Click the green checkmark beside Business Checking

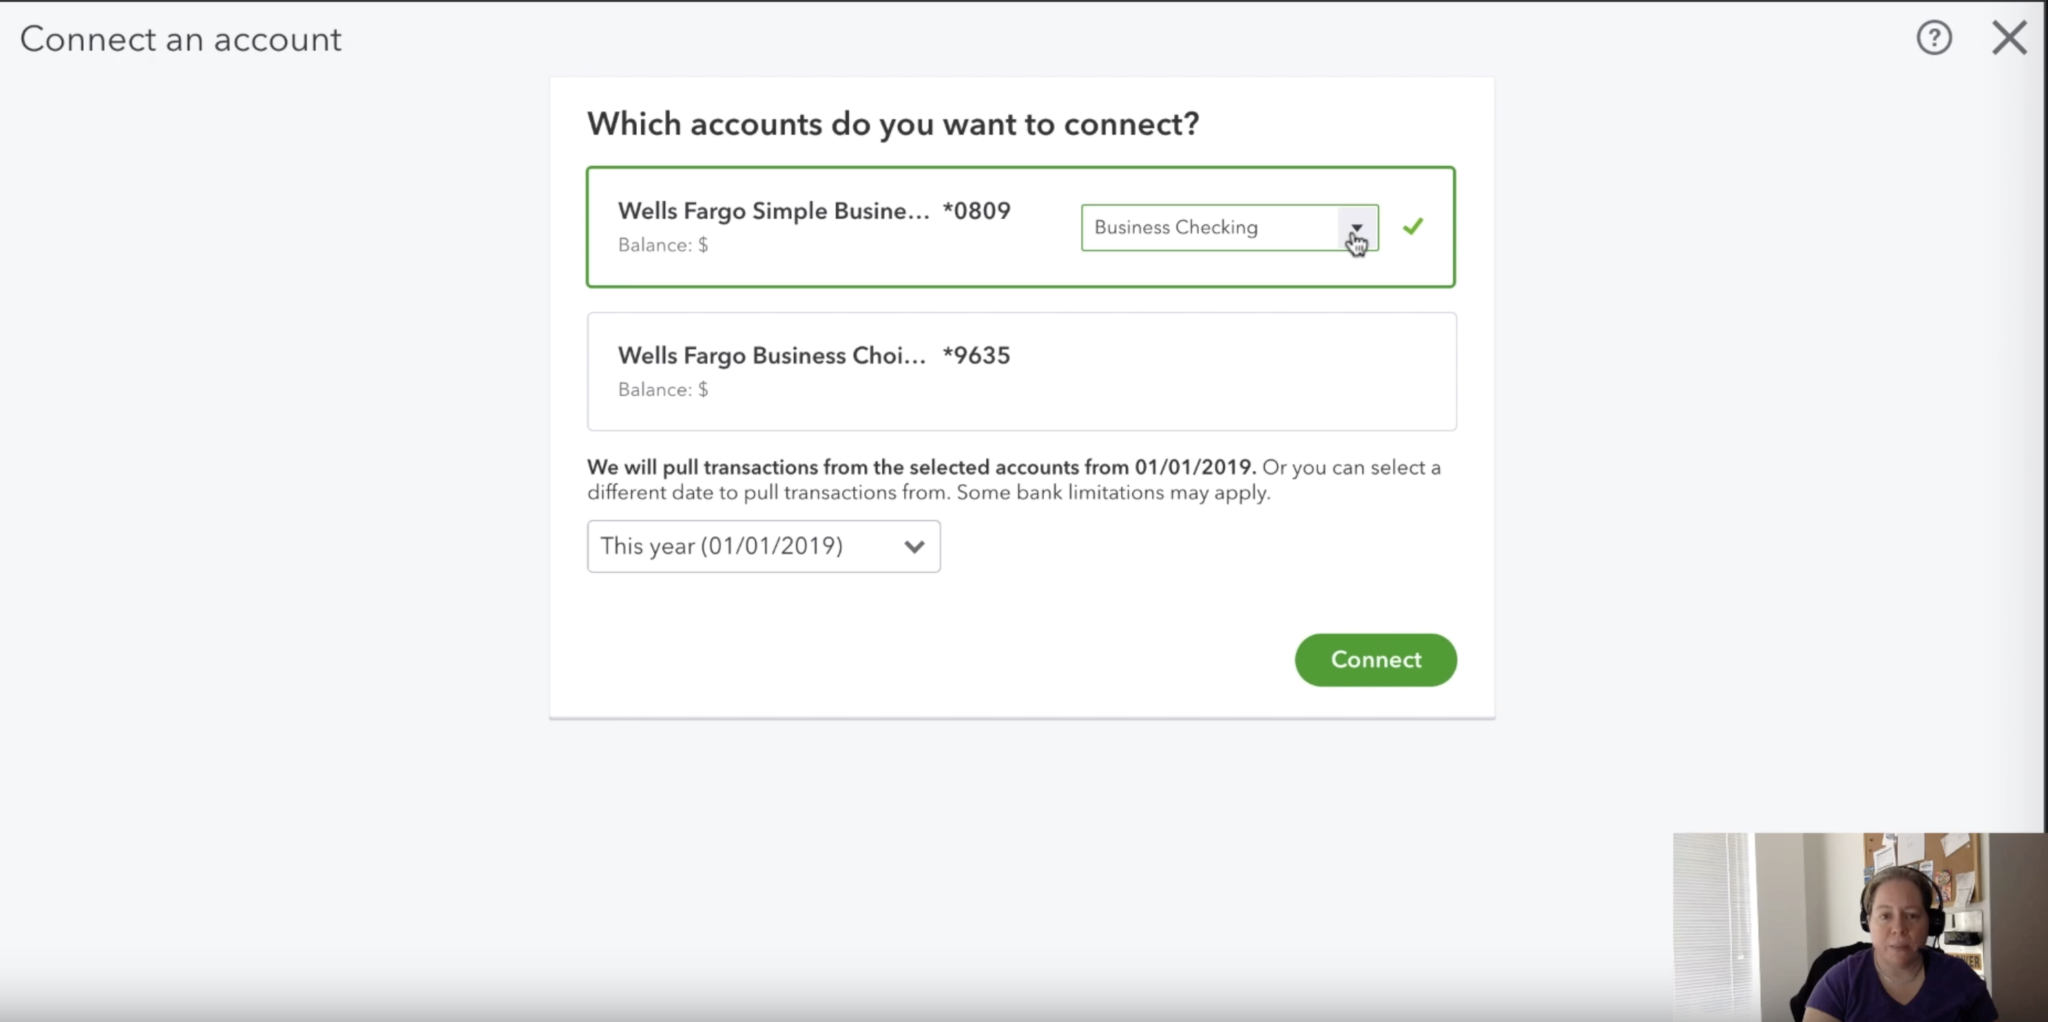(1413, 227)
